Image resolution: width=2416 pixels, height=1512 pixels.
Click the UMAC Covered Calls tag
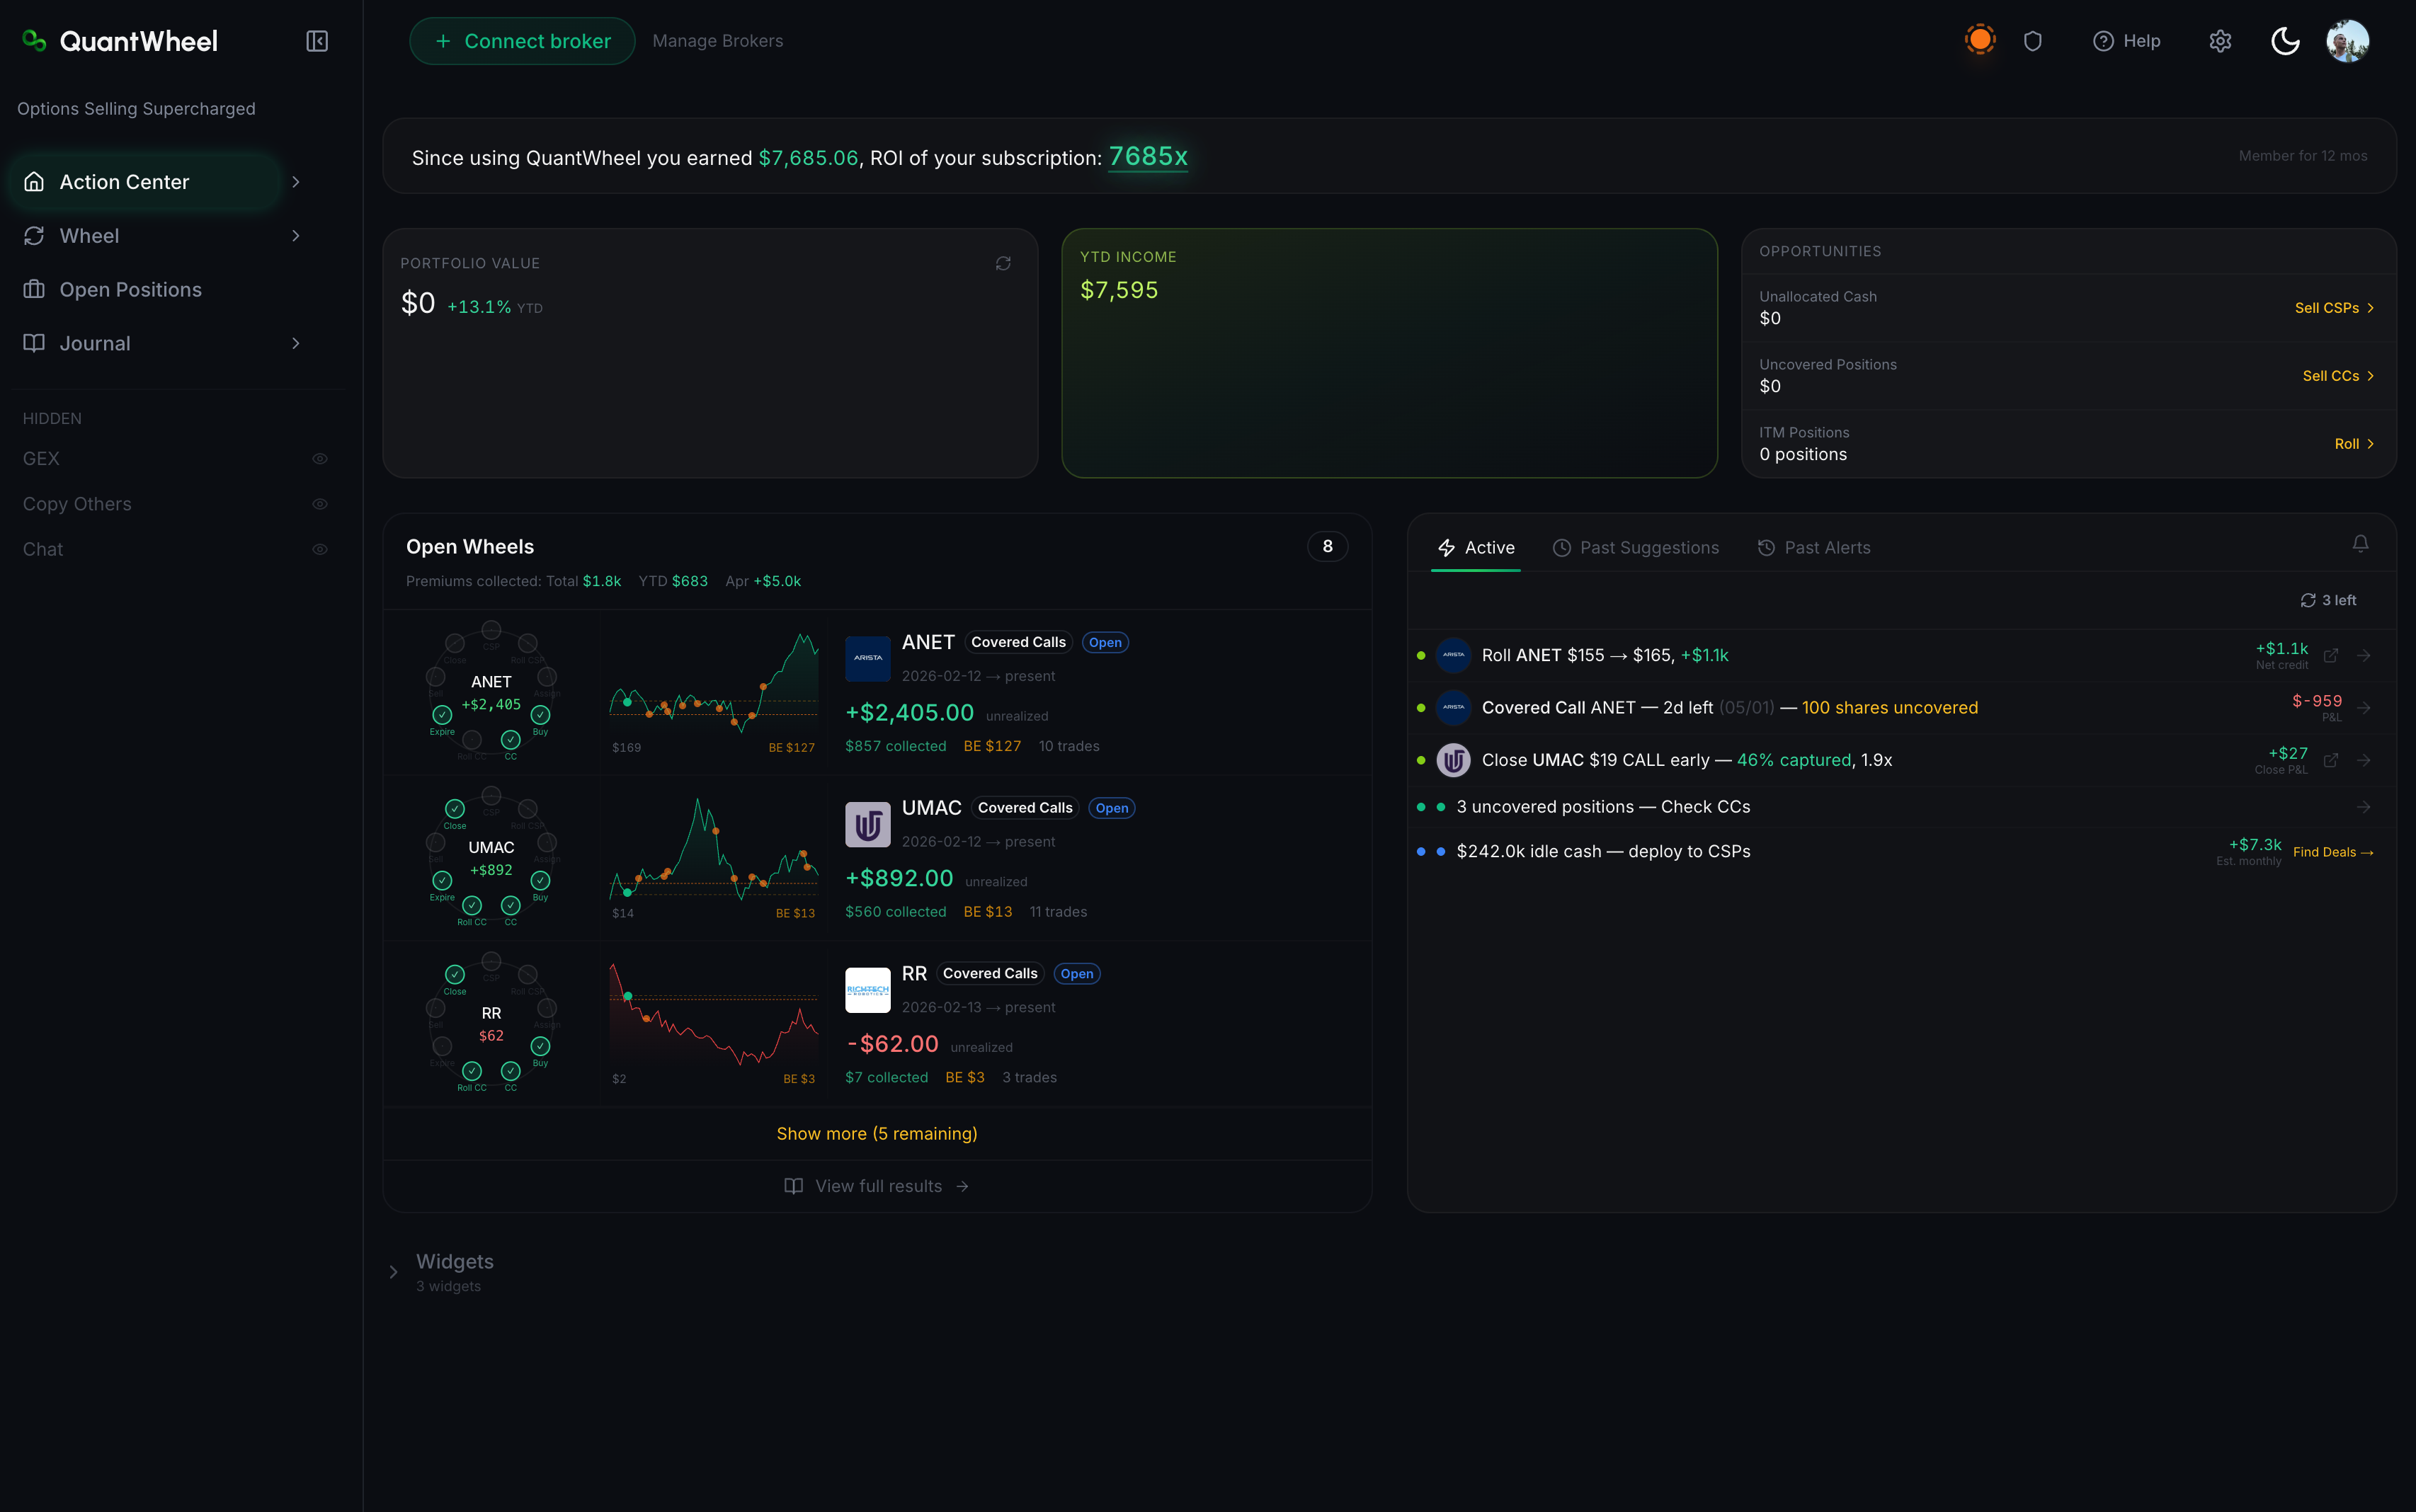1025,808
